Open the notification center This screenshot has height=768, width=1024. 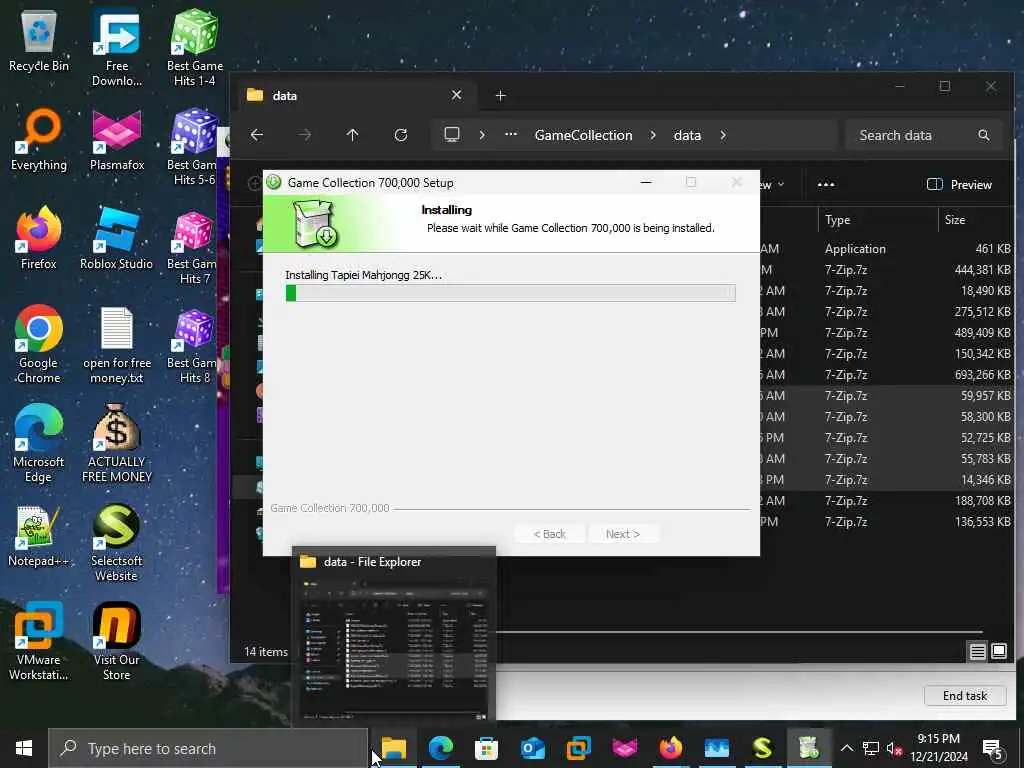tap(993, 748)
